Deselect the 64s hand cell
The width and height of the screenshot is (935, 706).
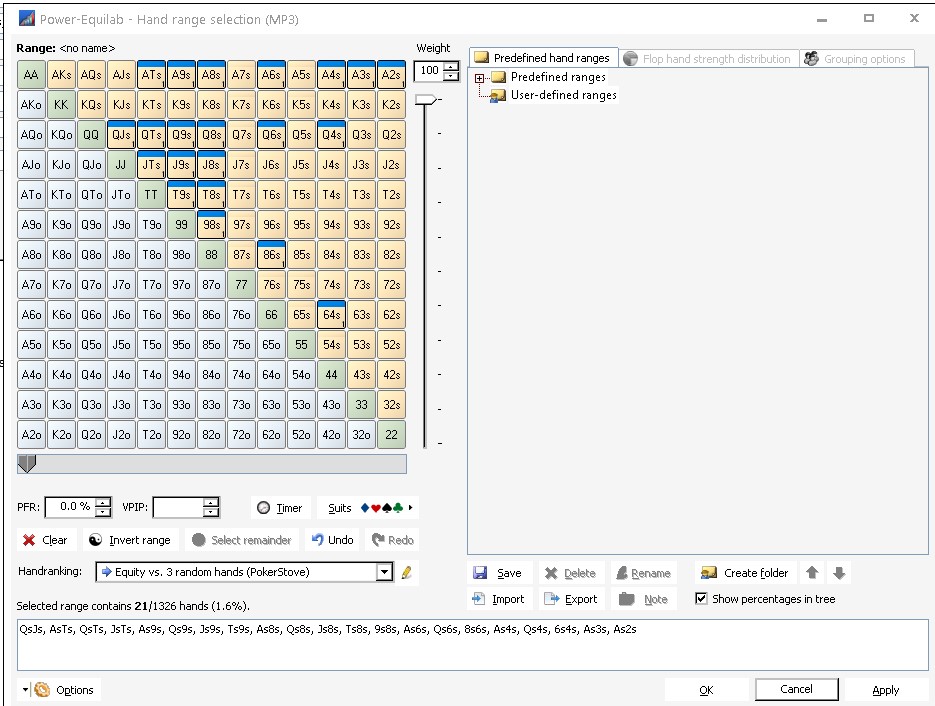pos(332,314)
